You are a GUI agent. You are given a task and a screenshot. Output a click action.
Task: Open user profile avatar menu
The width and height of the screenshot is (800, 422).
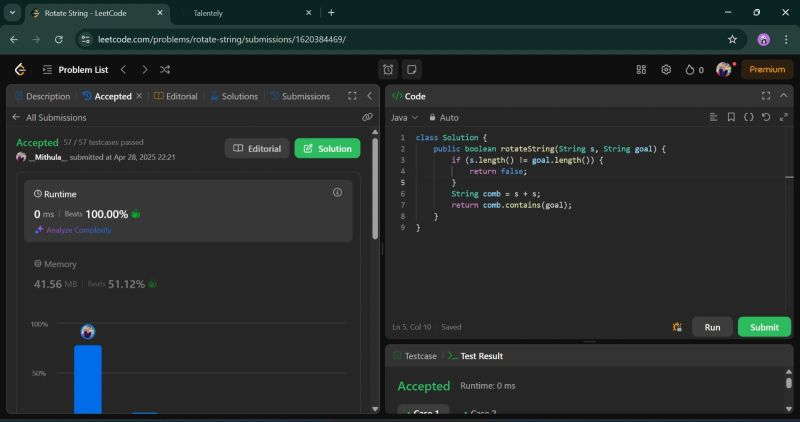pyautogui.click(x=723, y=69)
